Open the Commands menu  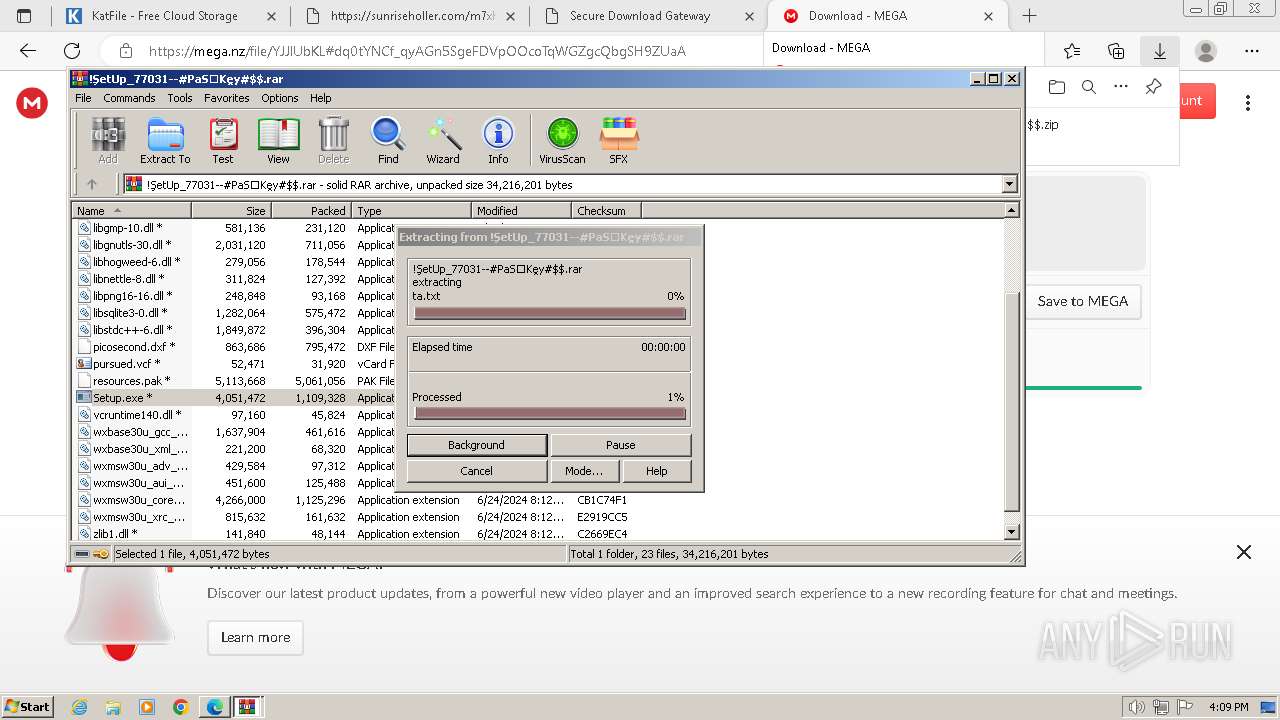[129, 98]
